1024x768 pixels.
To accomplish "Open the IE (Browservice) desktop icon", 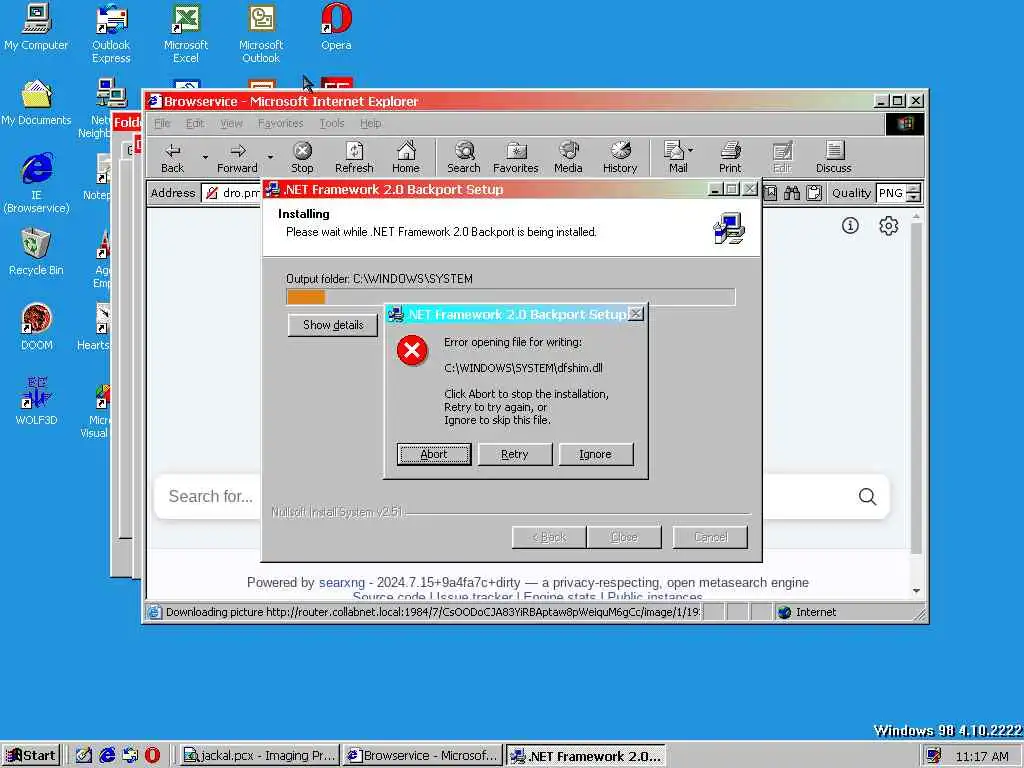I will click(36, 183).
